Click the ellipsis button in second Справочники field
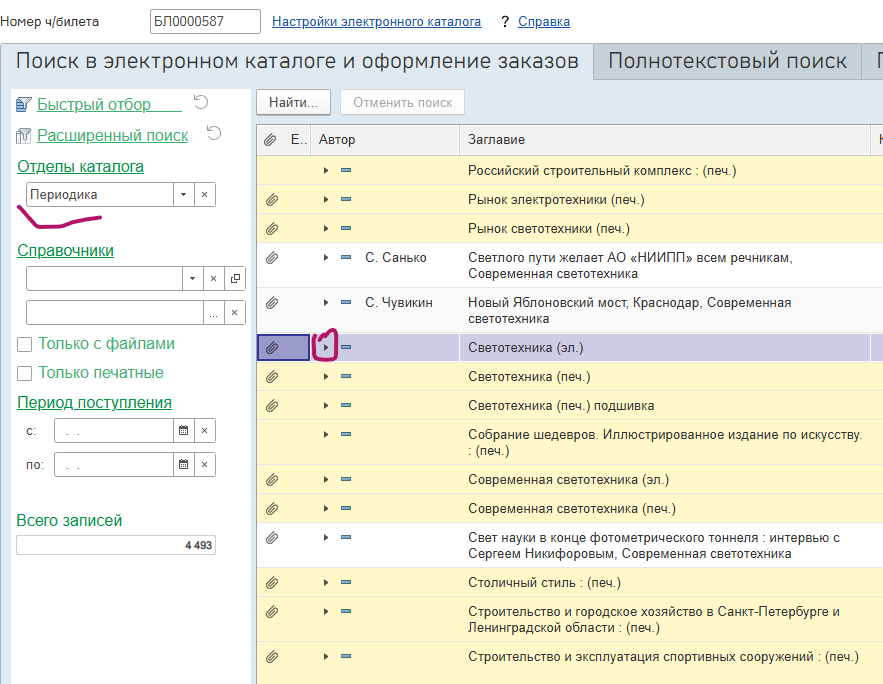The width and height of the screenshot is (883, 684). [213, 312]
